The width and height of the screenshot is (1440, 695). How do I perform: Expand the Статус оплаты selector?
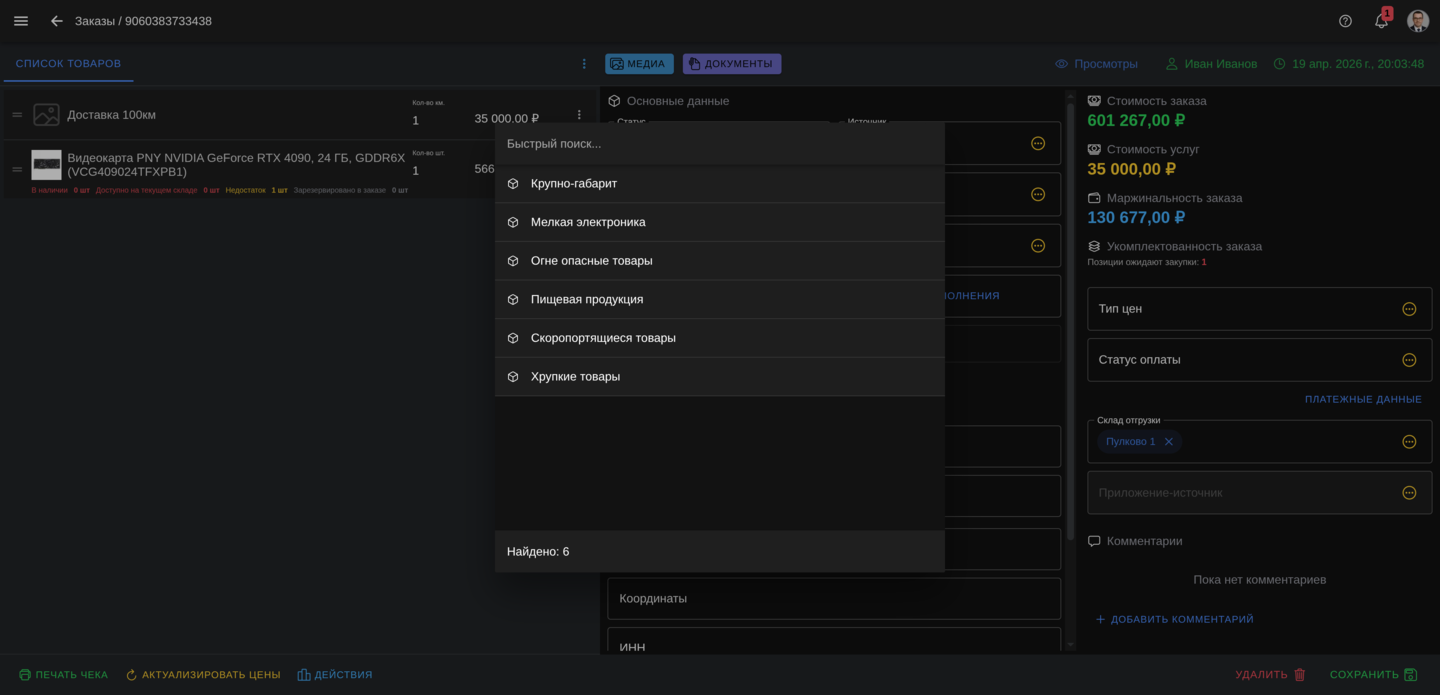pyautogui.click(x=1409, y=360)
